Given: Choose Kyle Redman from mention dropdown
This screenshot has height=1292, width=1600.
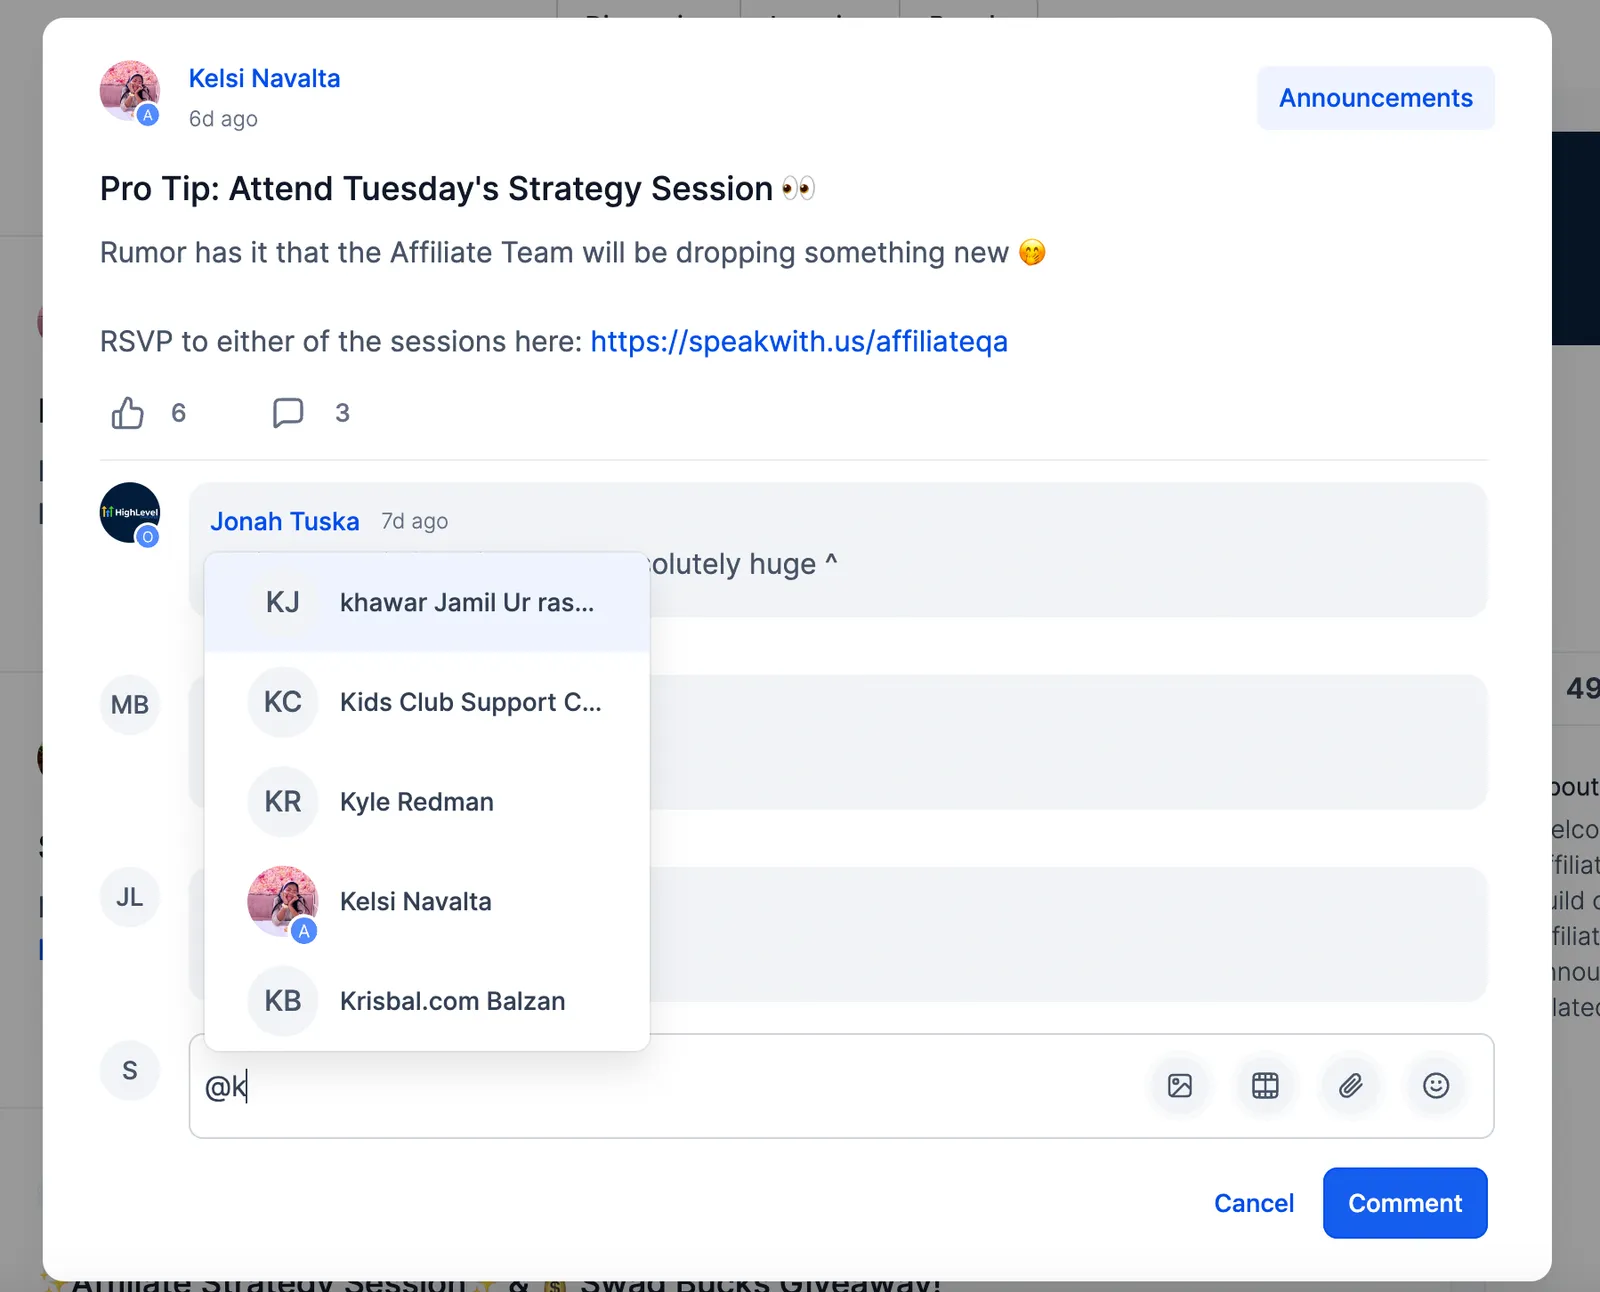Looking at the screenshot, I should click(427, 802).
